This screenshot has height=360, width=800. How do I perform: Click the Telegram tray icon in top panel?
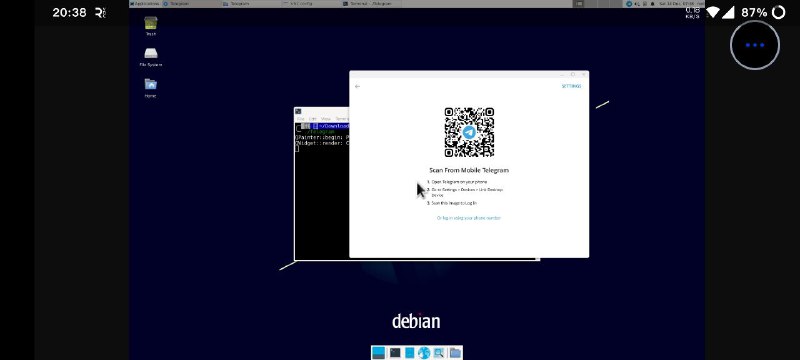tap(629, 4)
